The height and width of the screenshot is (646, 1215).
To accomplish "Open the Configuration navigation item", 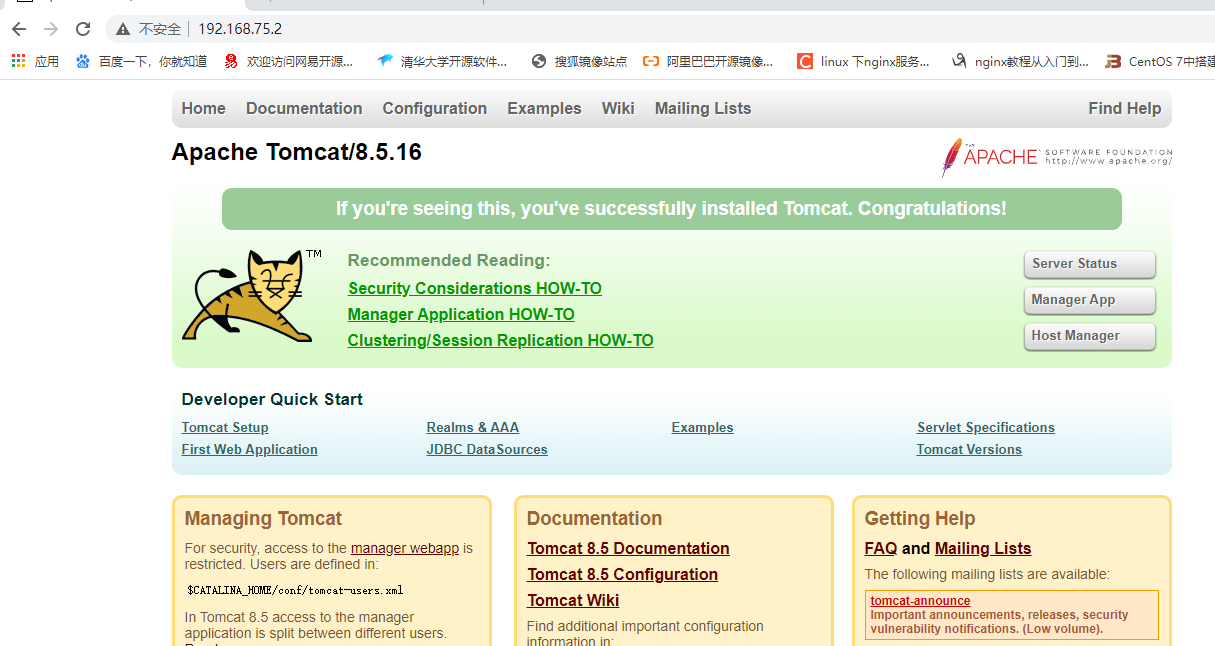I will [435, 108].
